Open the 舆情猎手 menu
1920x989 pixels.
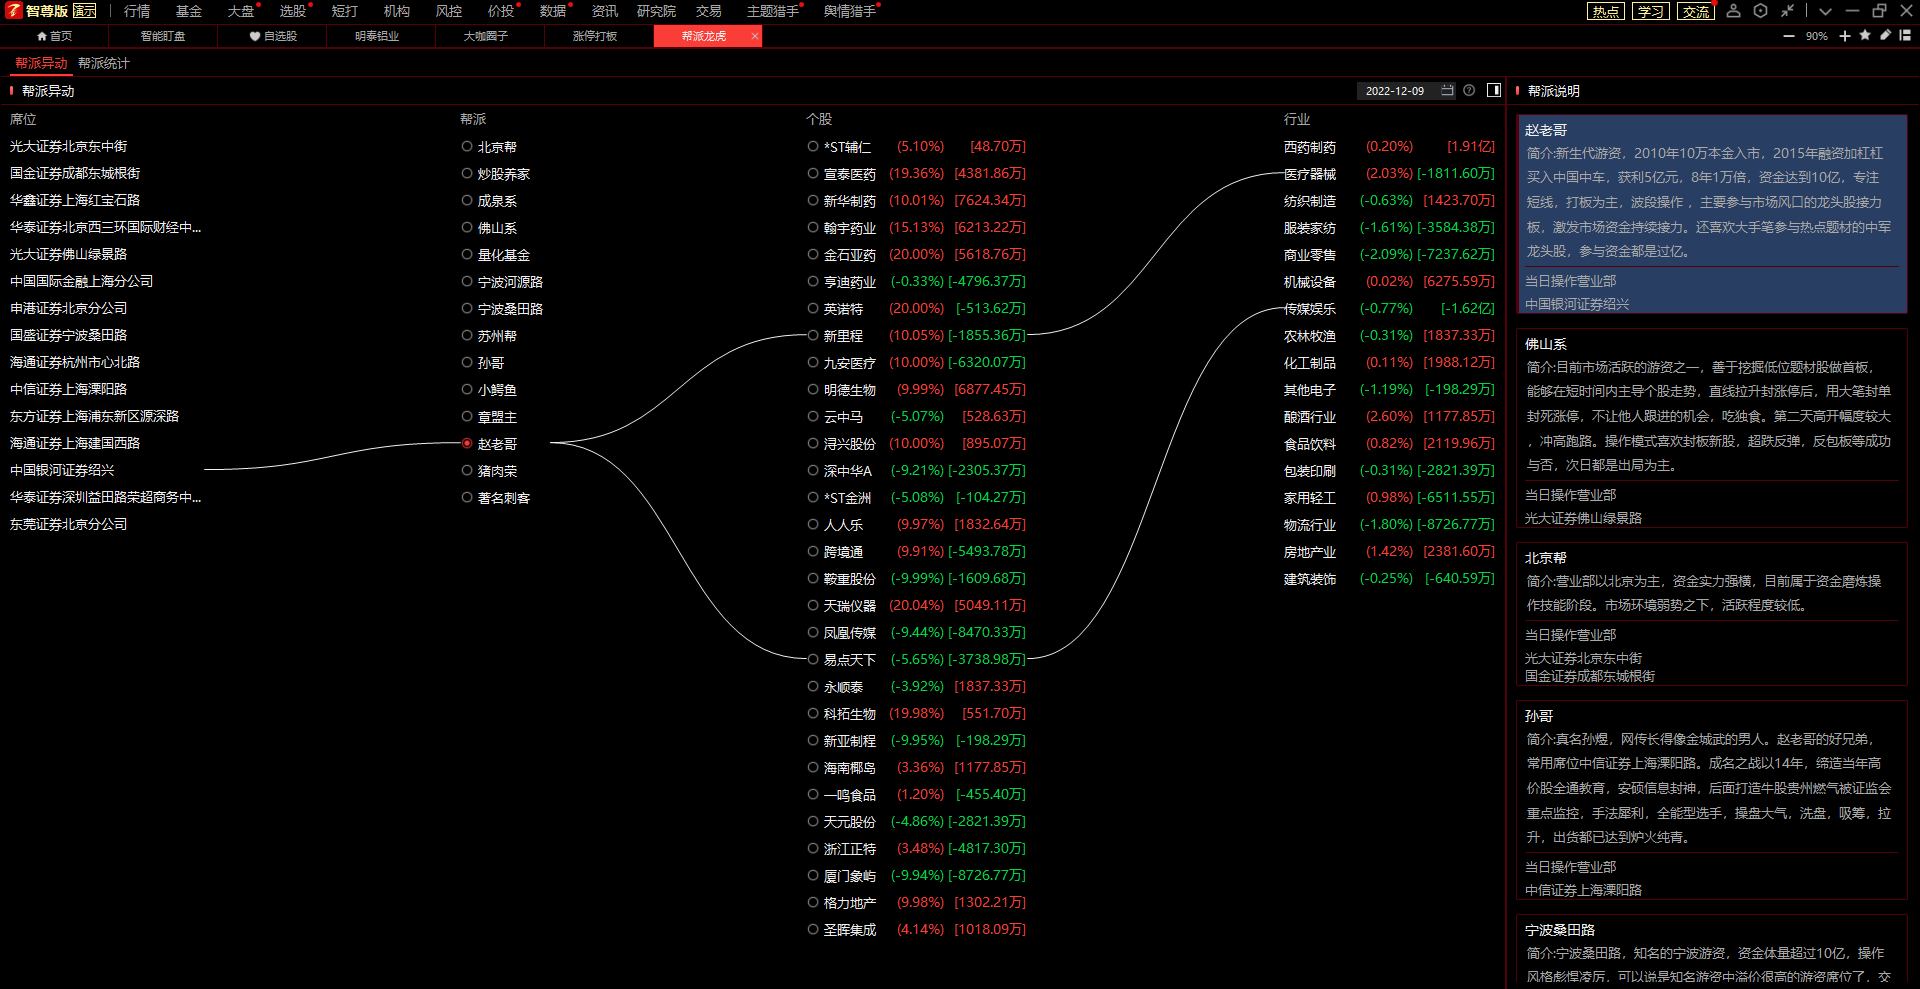point(850,11)
